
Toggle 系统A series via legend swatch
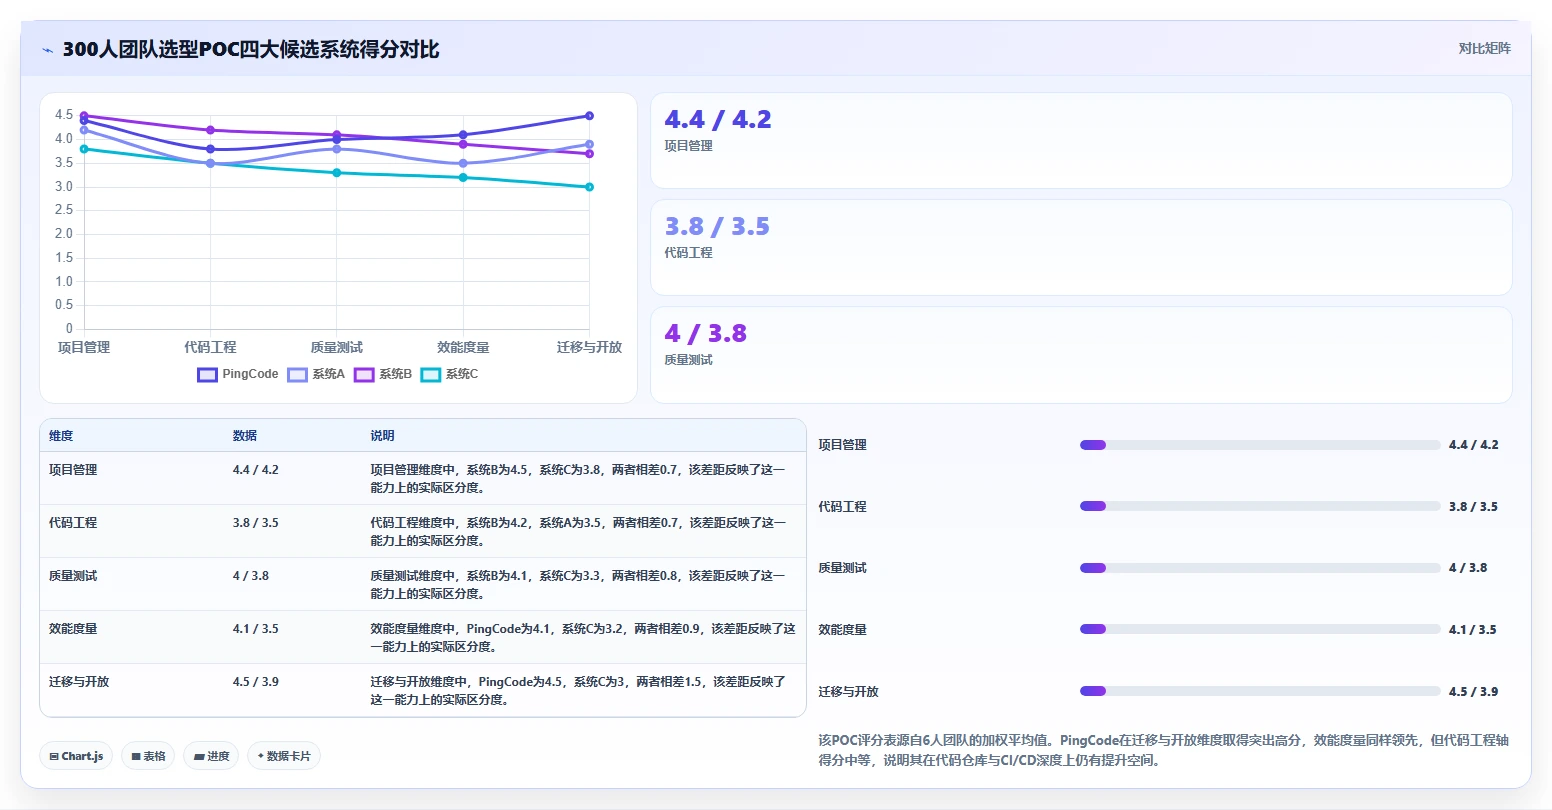point(297,375)
